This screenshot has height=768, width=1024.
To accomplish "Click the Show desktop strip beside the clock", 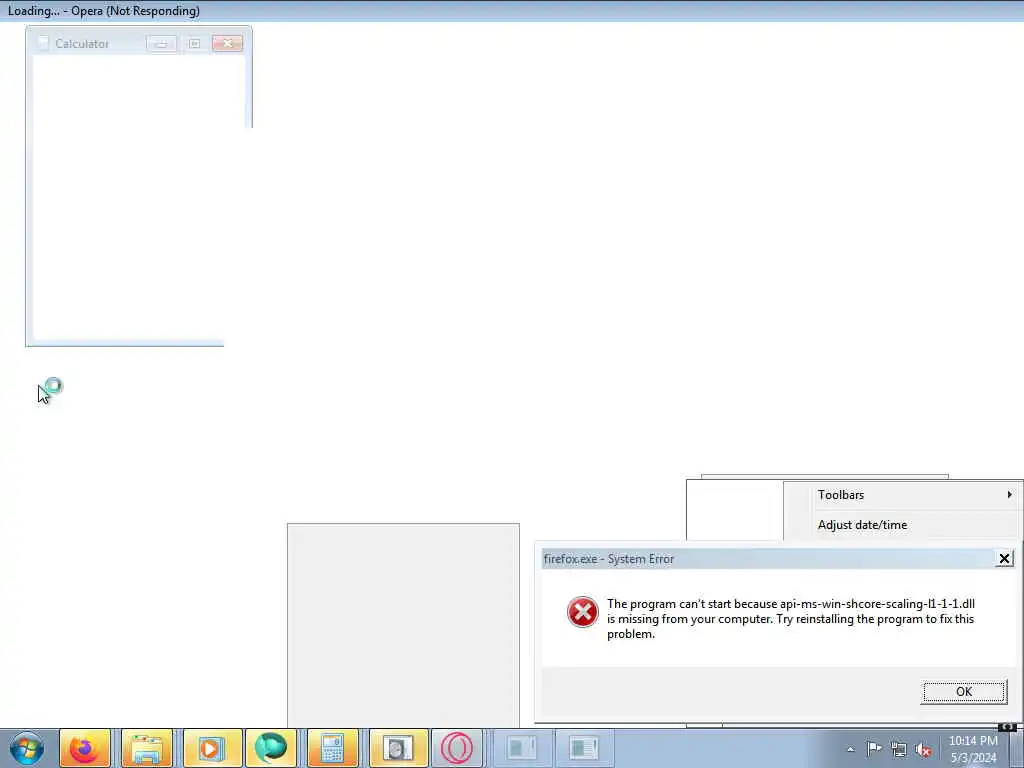I will 1017,748.
